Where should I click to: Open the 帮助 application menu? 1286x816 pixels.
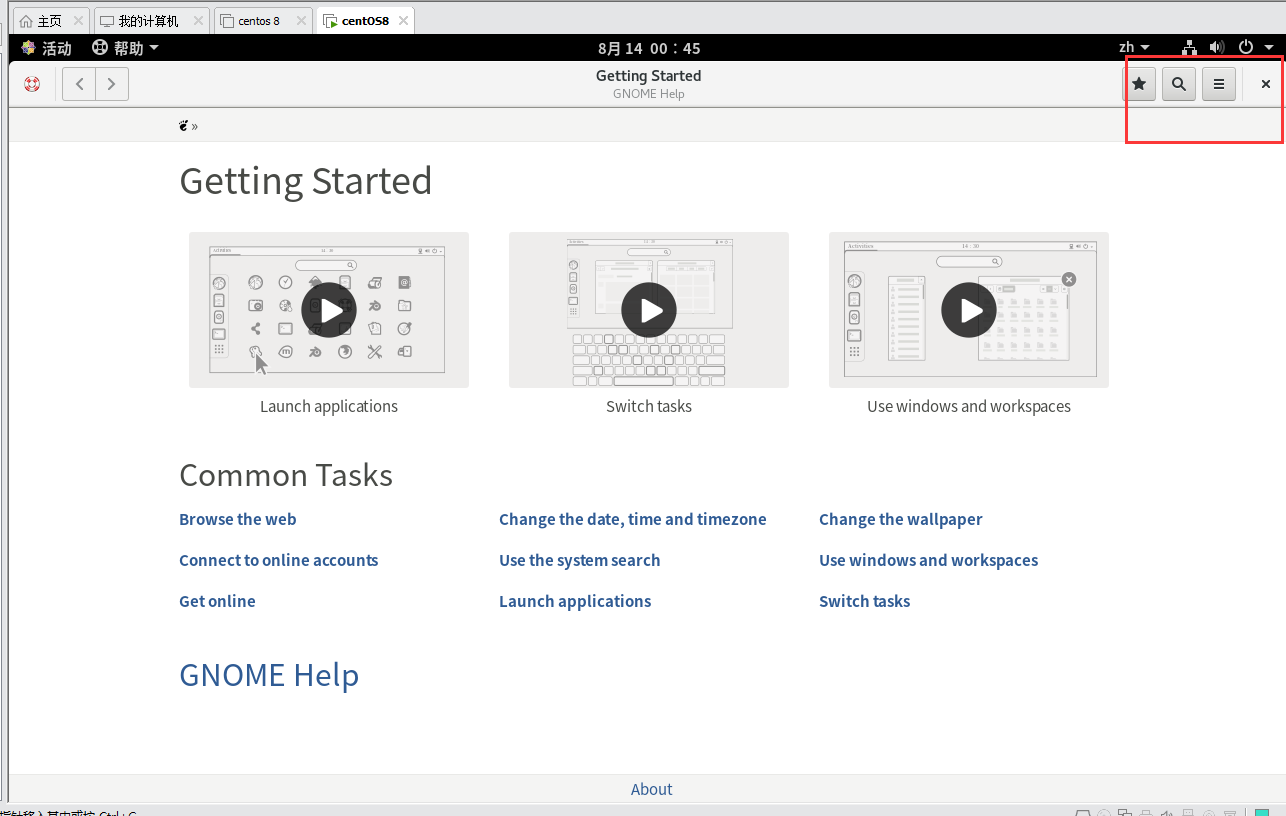tap(126, 48)
